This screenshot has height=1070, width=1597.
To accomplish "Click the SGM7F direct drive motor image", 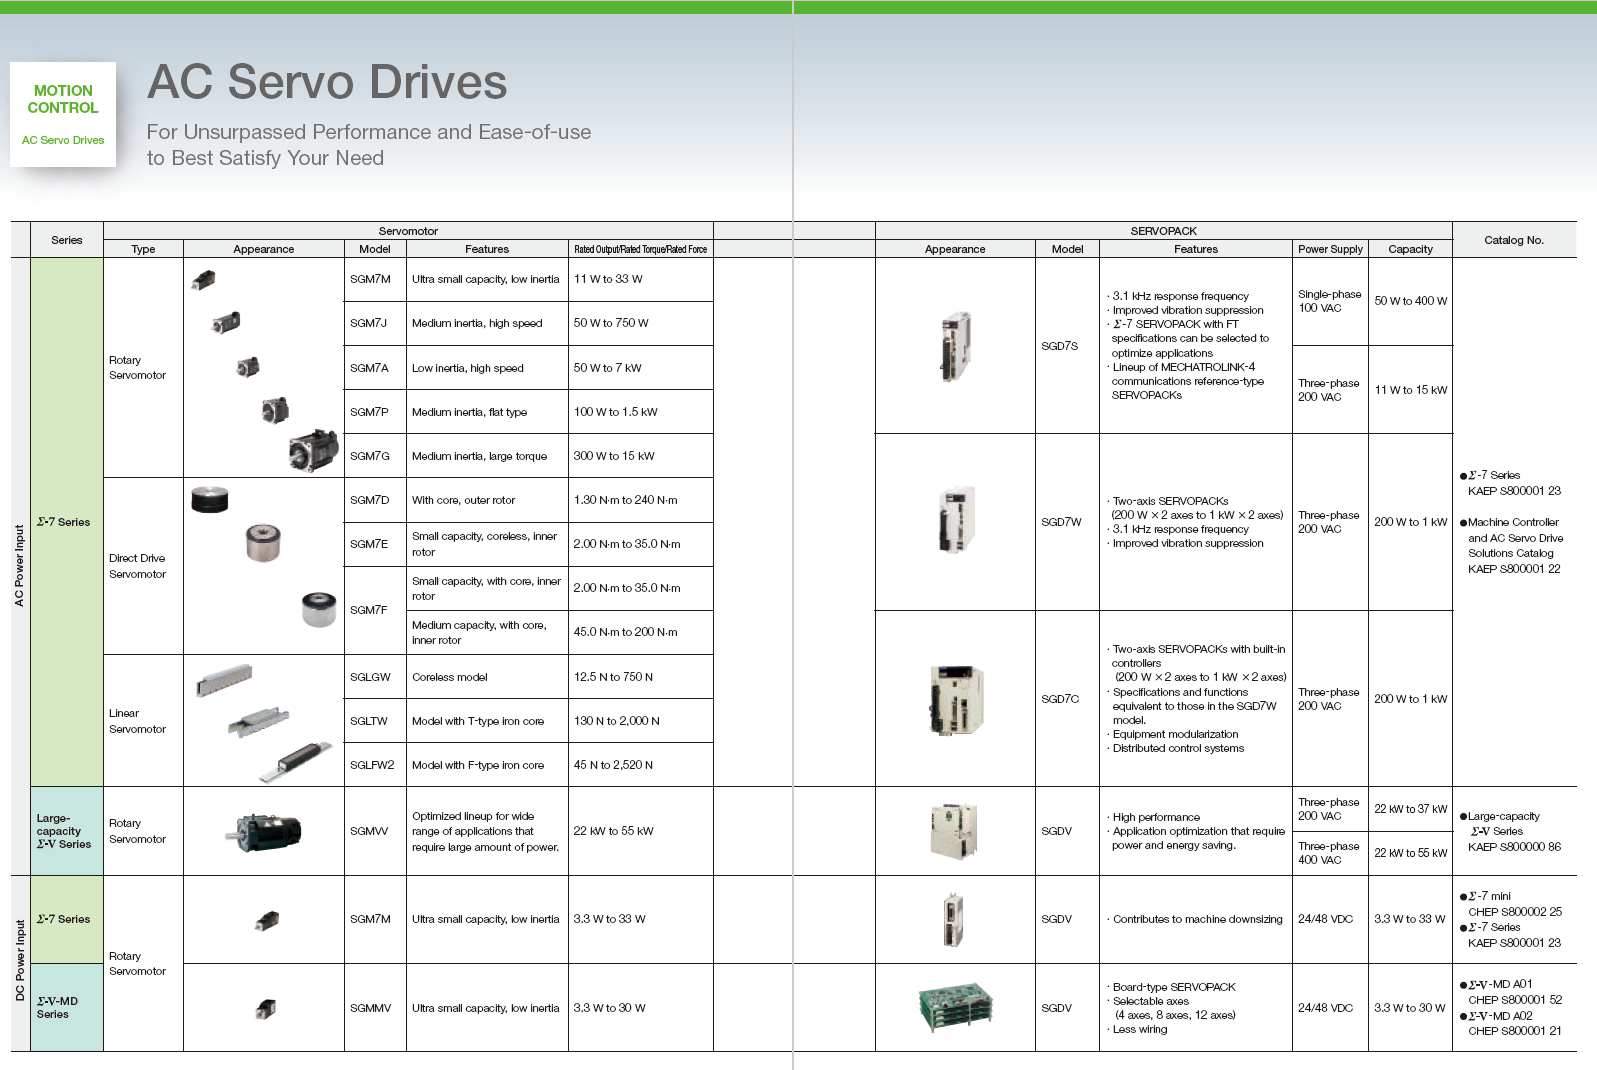I will pos(319,609).
